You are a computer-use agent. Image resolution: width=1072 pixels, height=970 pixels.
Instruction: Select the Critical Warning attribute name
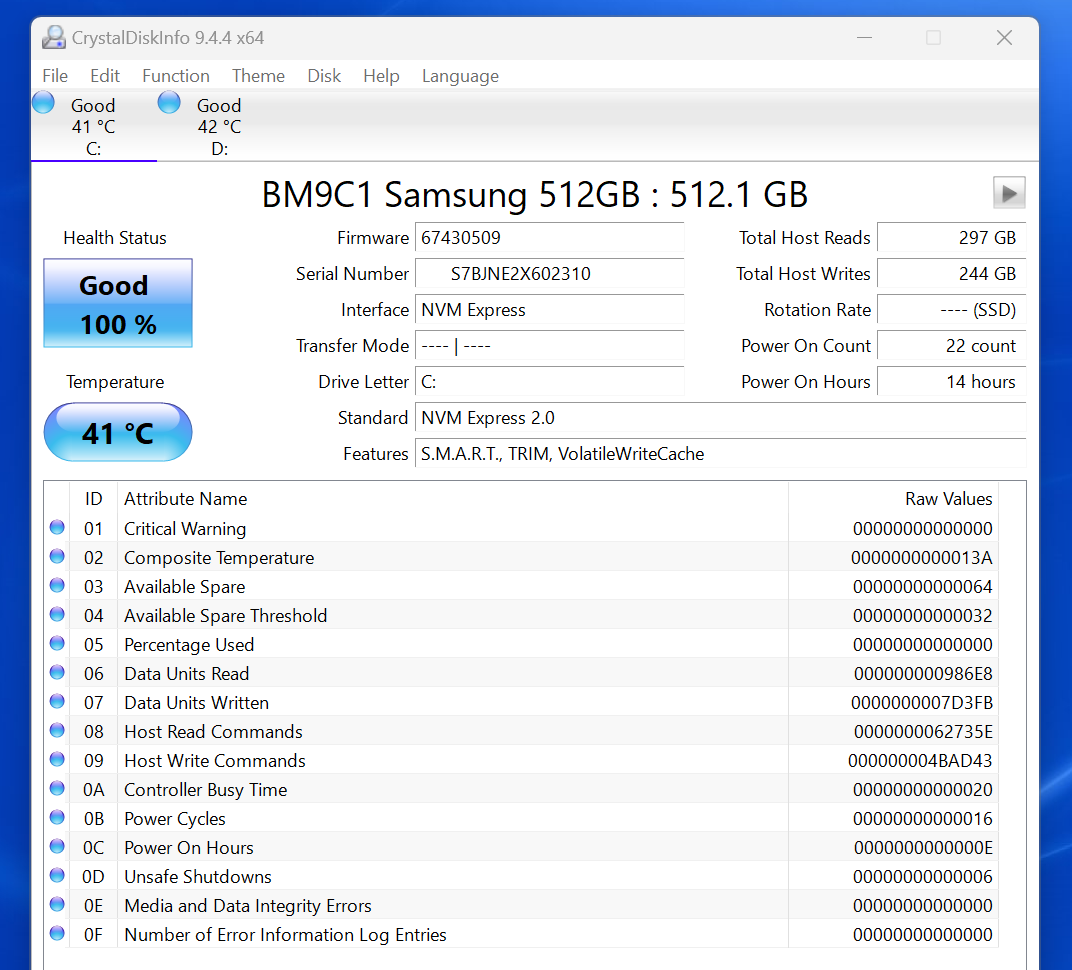[185, 528]
